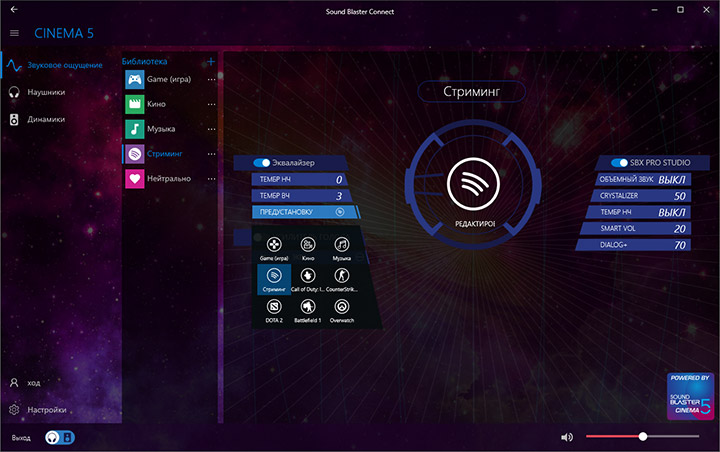720x452 pixels.
Task: Change the SMART VOL value
Action: [636, 228]
